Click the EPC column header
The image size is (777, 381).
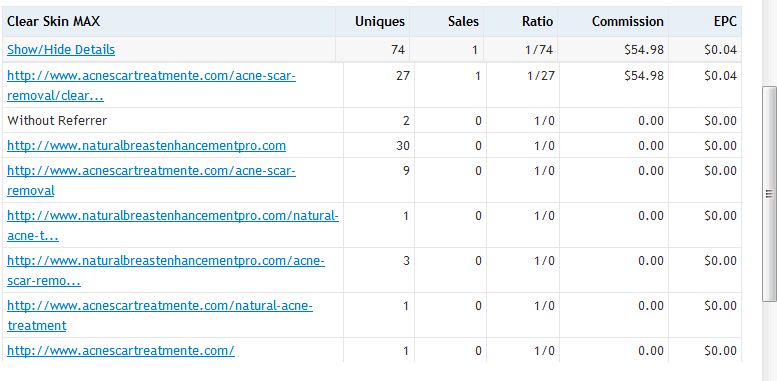725,21
